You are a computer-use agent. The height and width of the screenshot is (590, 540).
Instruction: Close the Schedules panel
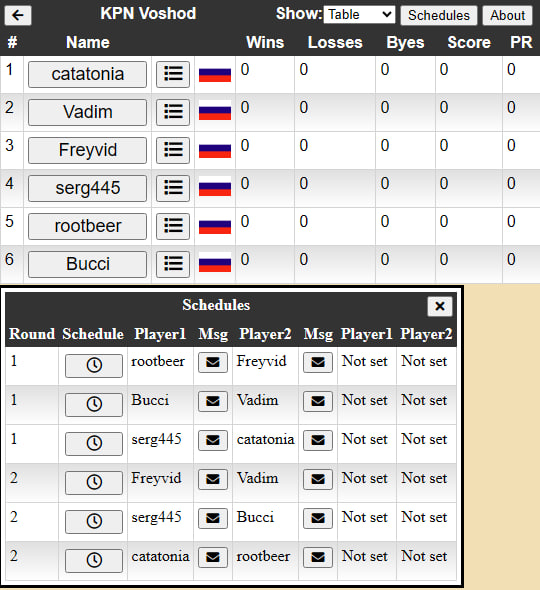440,306
